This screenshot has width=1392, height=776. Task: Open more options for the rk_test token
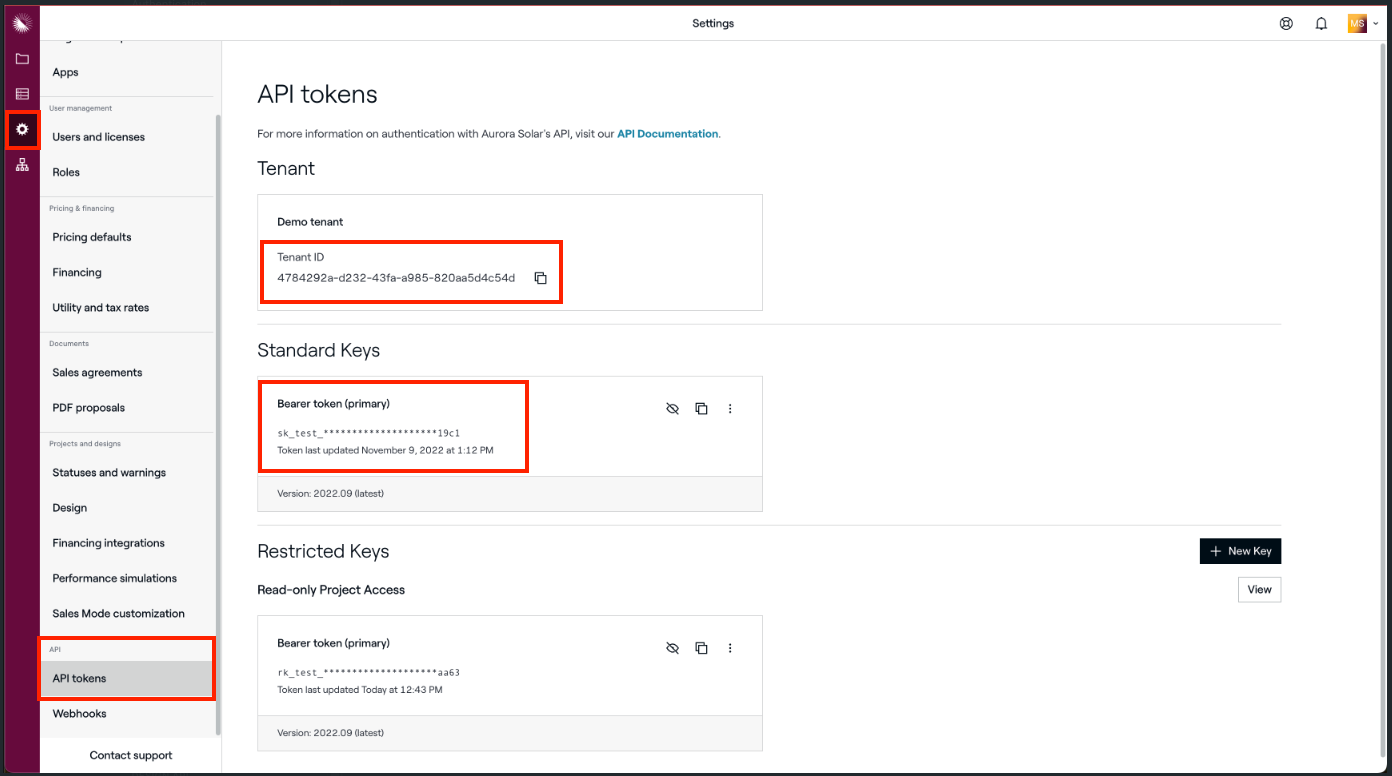[730, 648]
